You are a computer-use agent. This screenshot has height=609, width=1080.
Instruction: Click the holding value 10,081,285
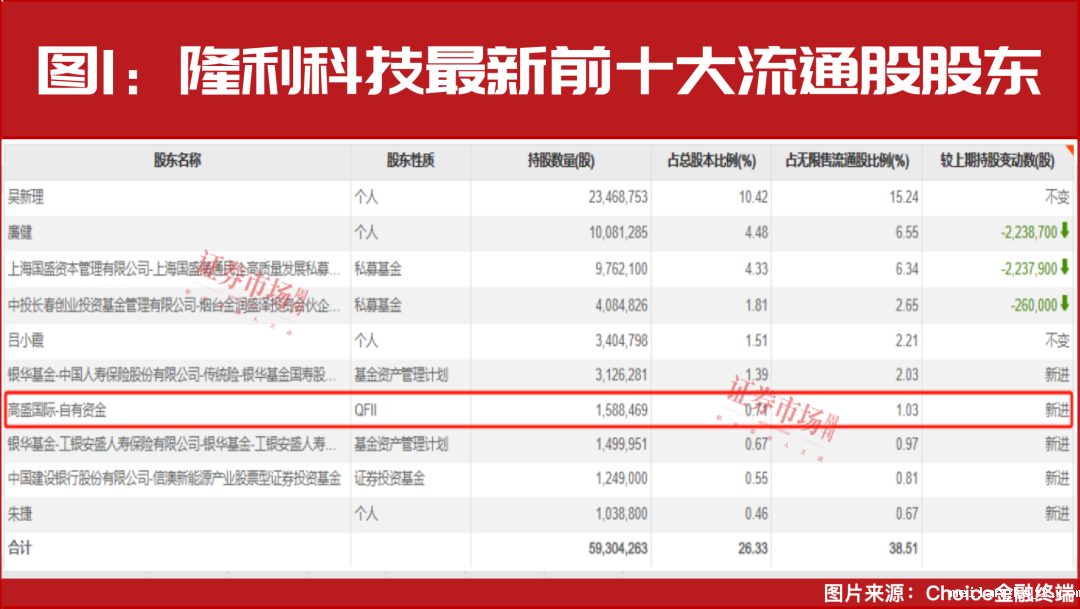click(618, 232)
